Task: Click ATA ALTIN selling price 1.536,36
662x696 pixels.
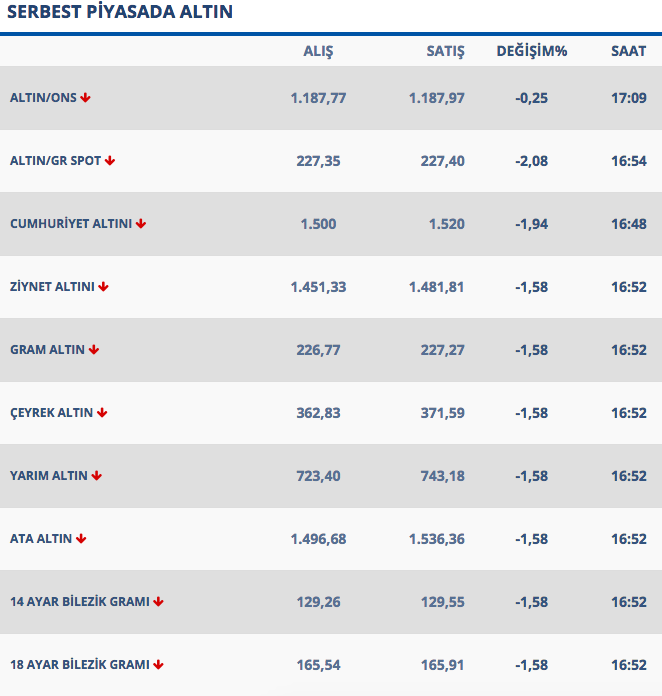Action: pyautogui.click(x=437, y=539)
